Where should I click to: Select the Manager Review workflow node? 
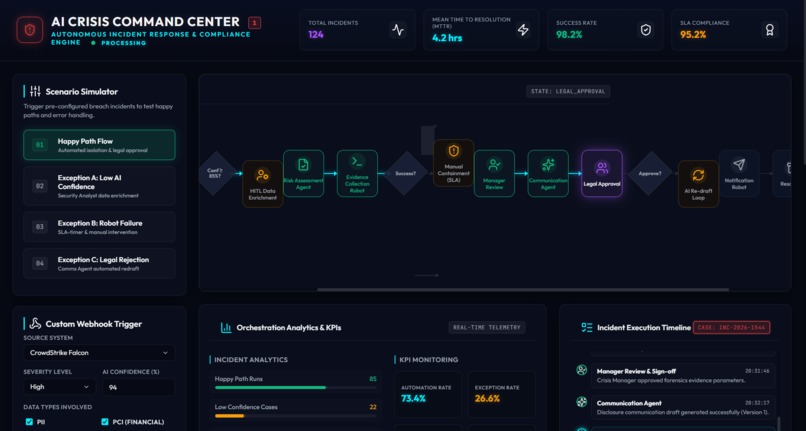(494, 173)
